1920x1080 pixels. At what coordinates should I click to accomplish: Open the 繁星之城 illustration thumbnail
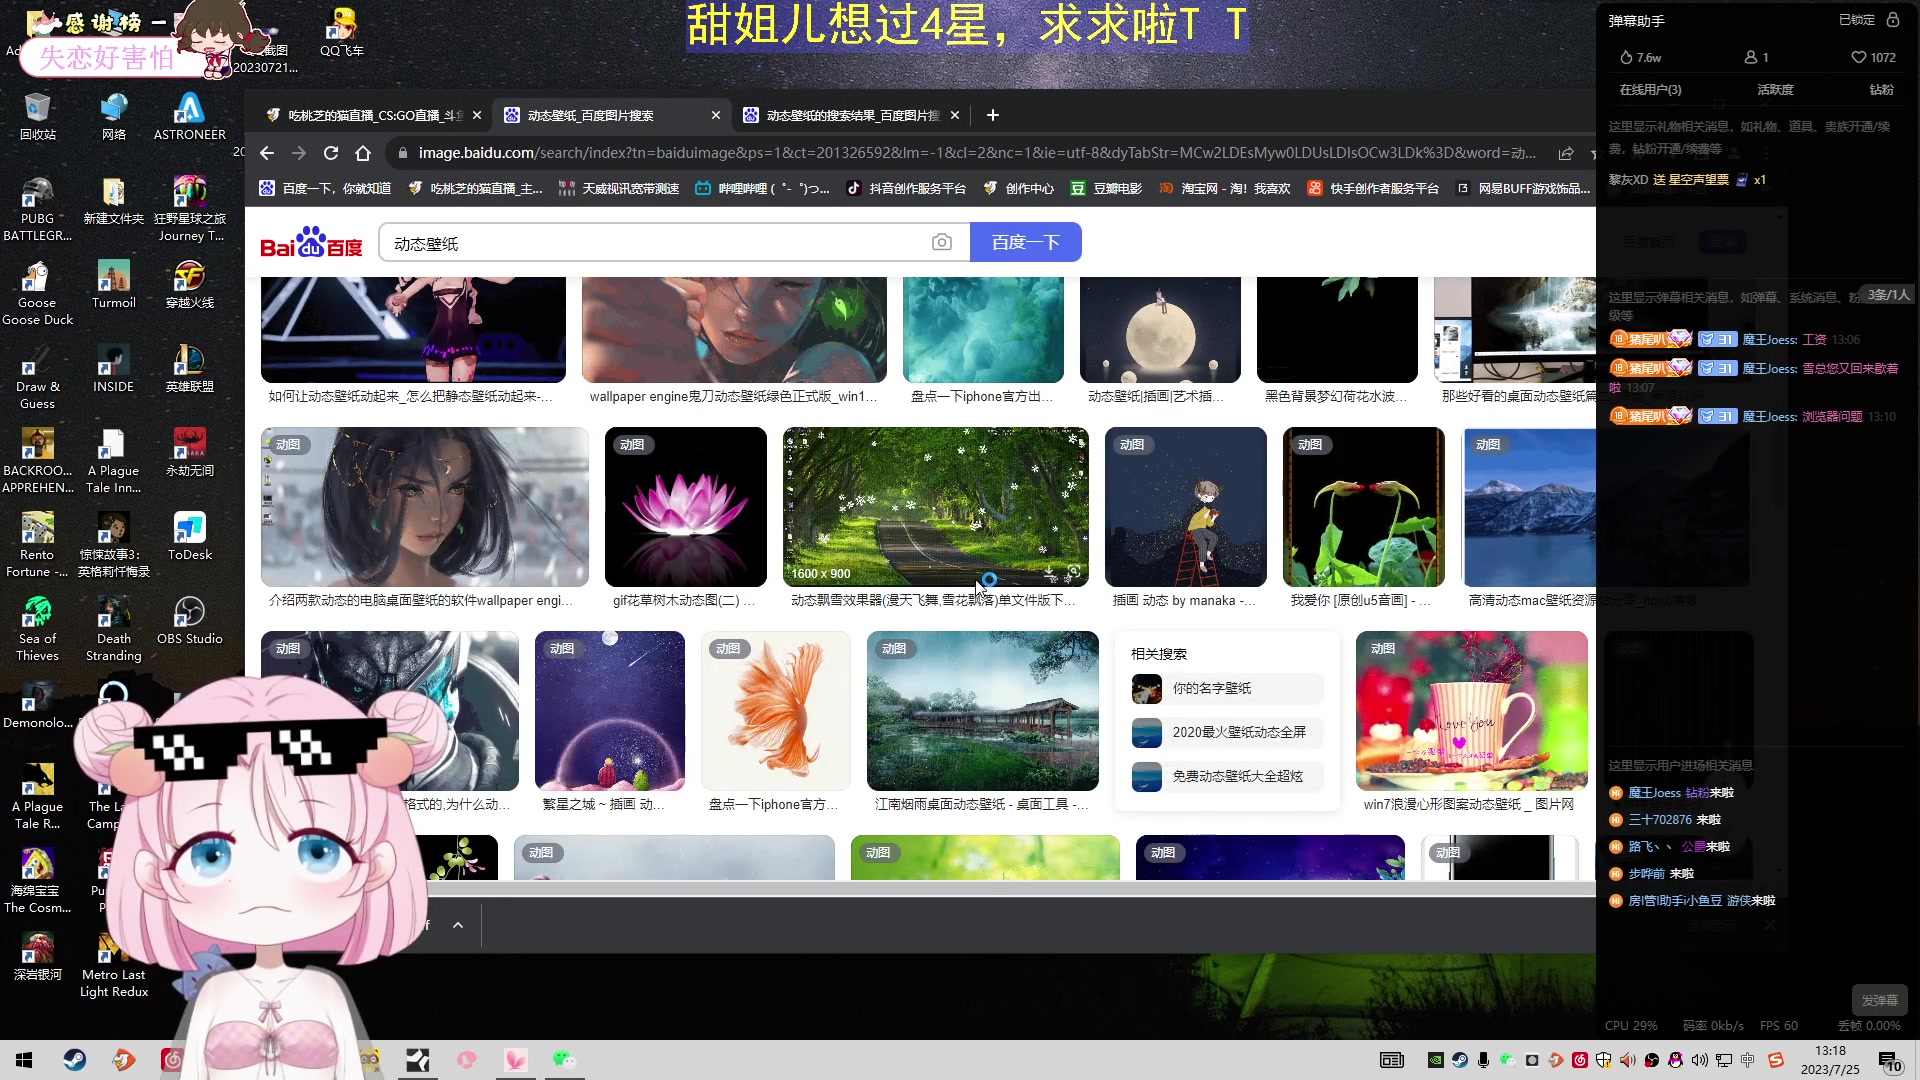[609, 711]
